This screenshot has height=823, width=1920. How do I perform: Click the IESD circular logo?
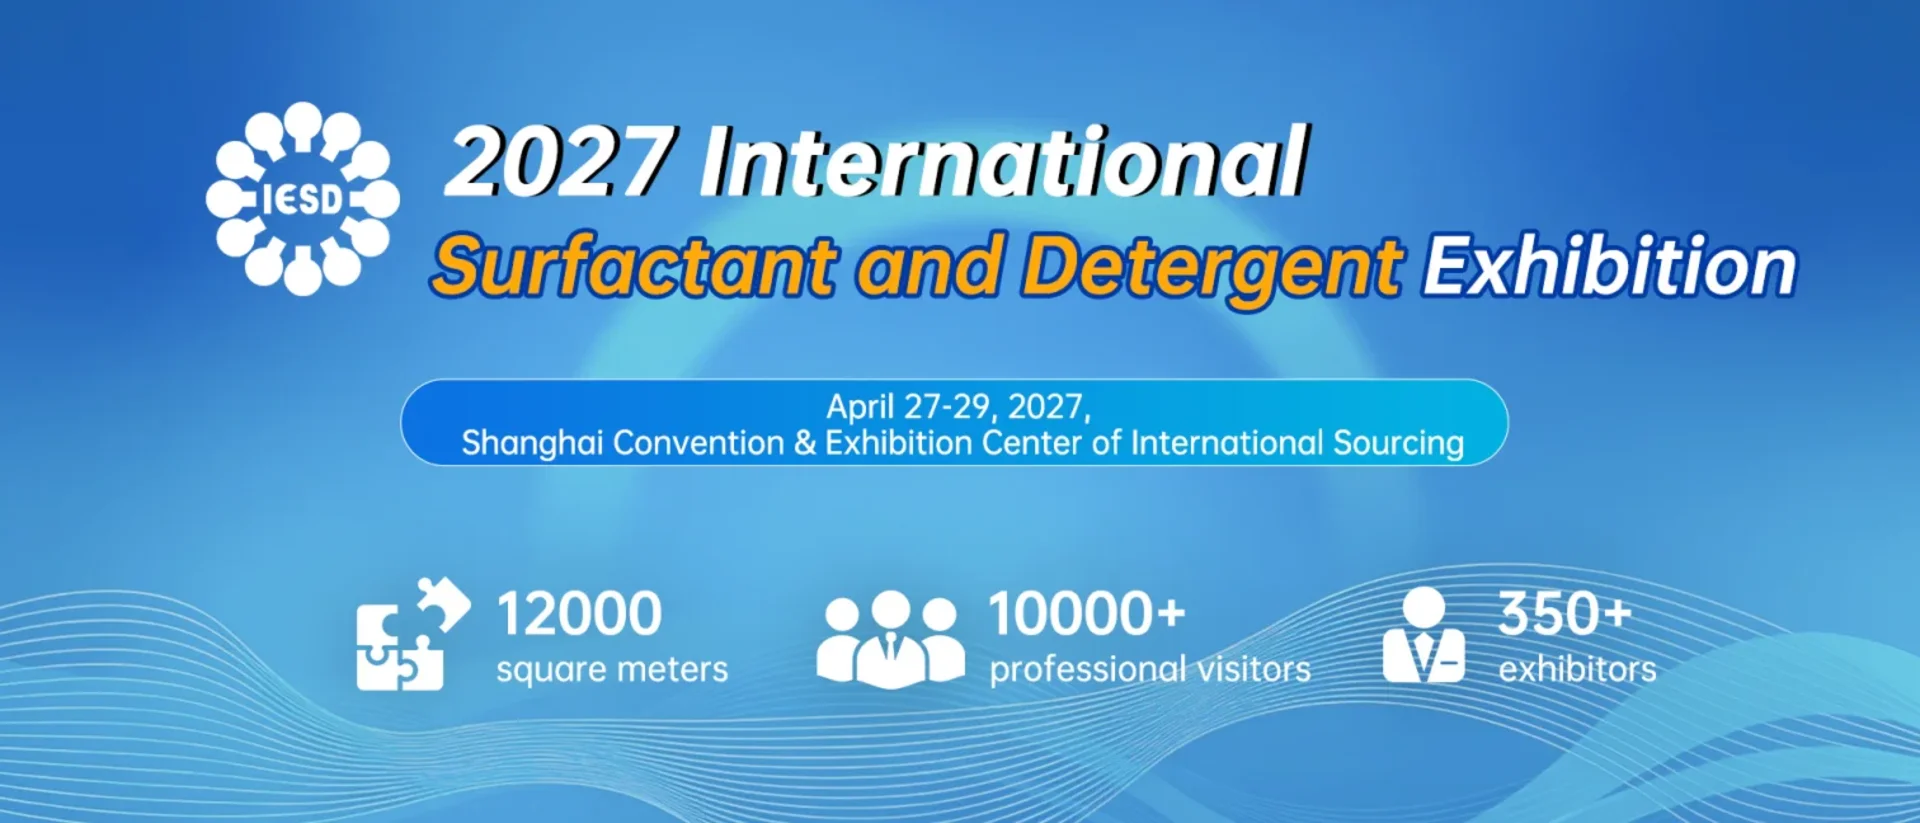(303, 199)
